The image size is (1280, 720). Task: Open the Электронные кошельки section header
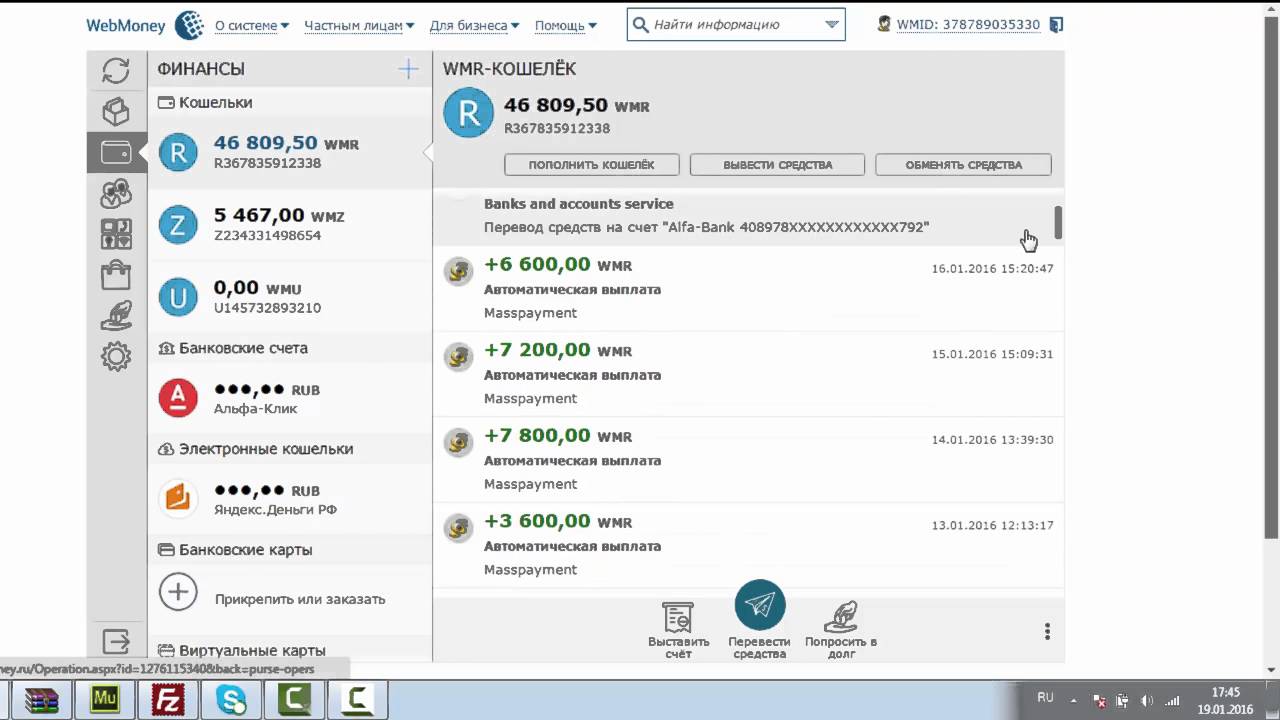290,449
